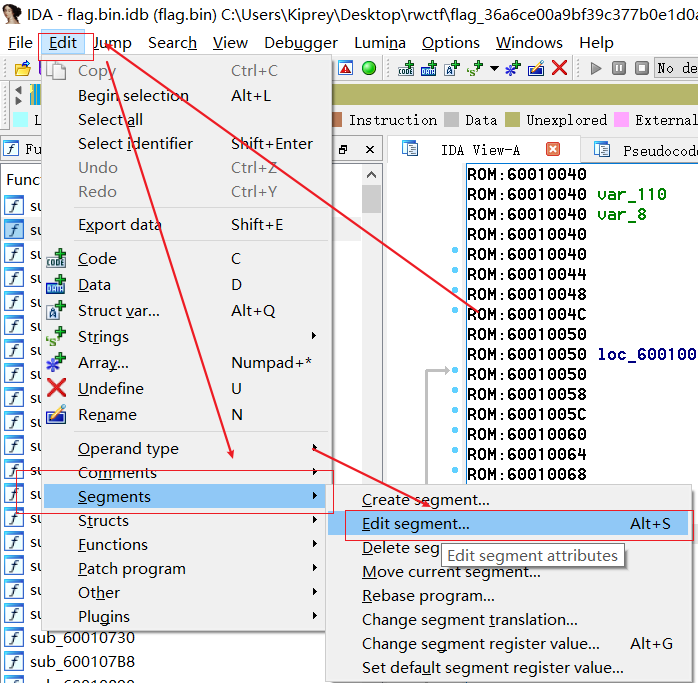Click the blue asterisk array toolbar icon
698x683 pixels.
tap(513, 68)
